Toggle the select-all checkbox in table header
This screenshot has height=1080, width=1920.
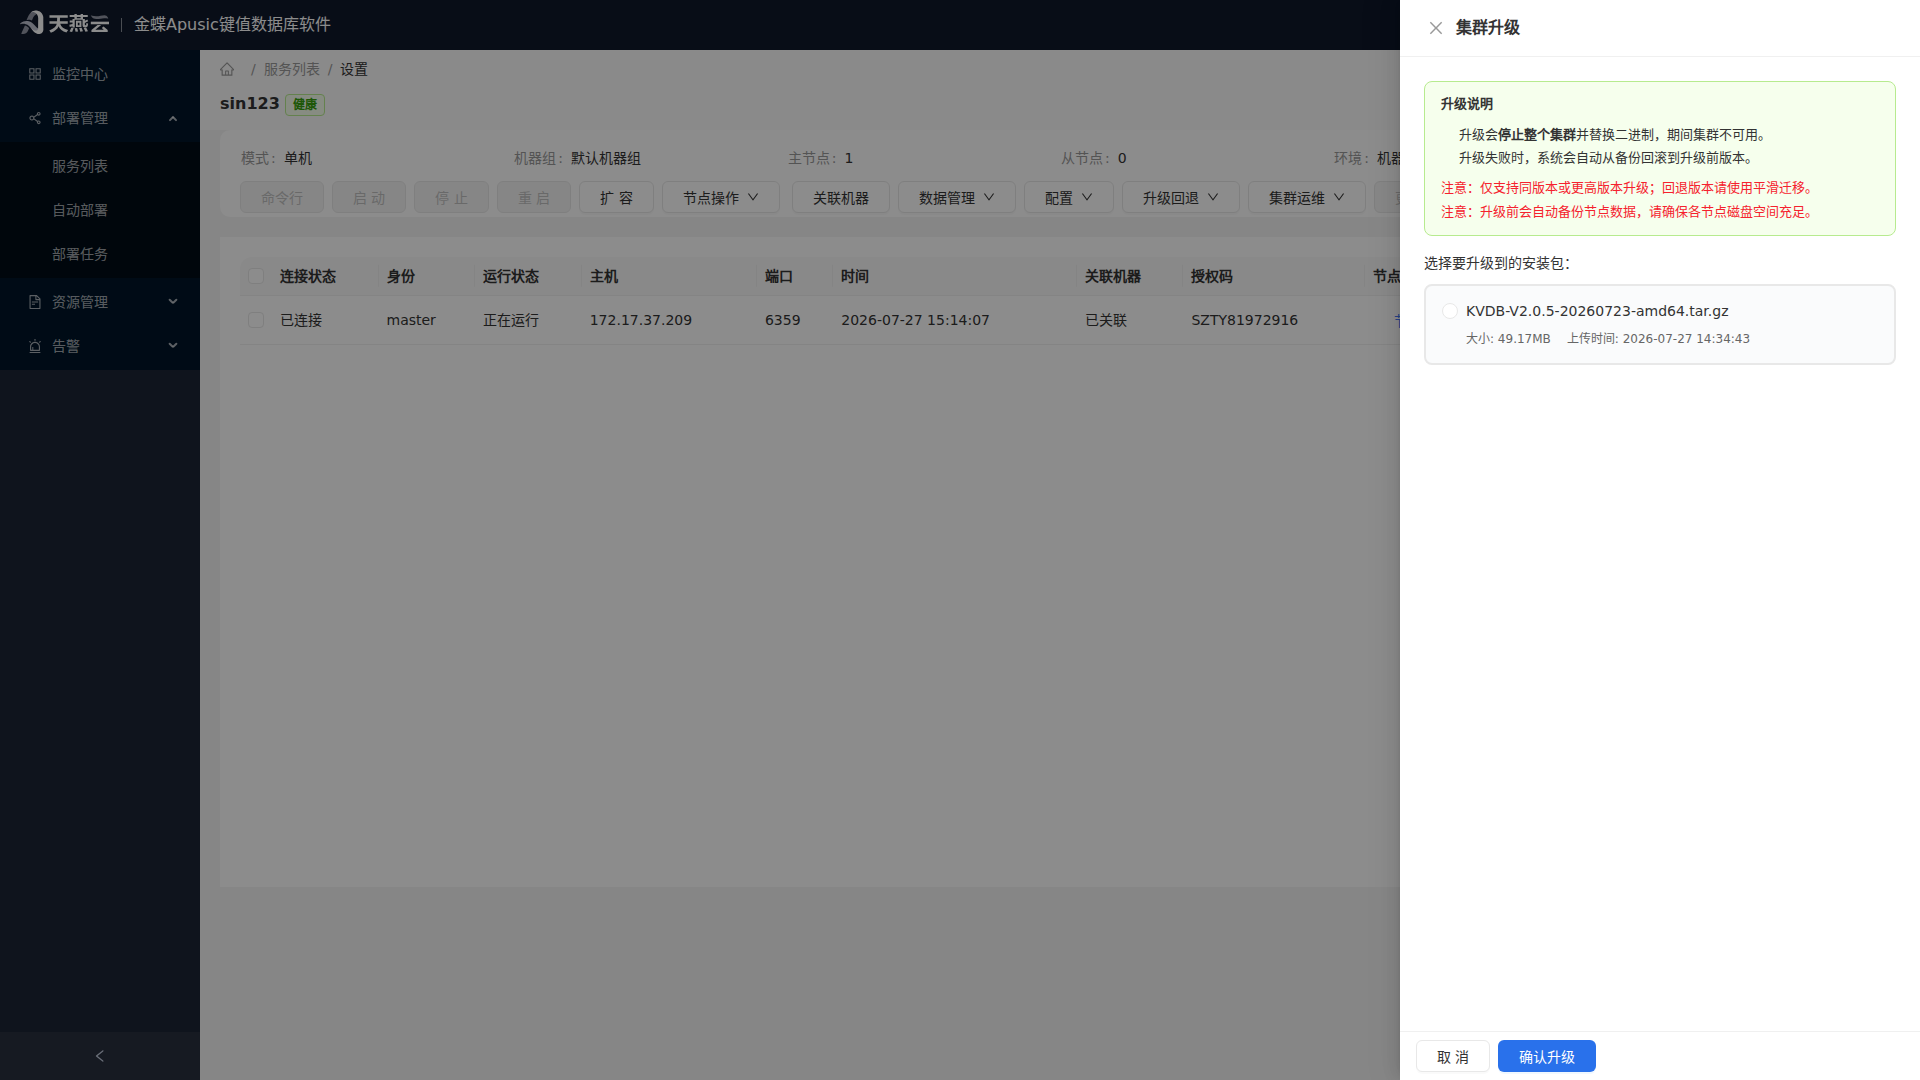tap(256, 276)
